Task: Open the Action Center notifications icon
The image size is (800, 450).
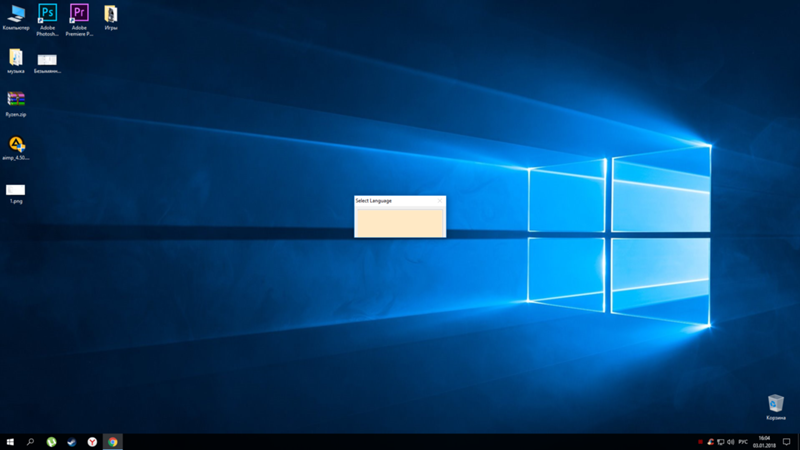Action: (x=786, y=442)
